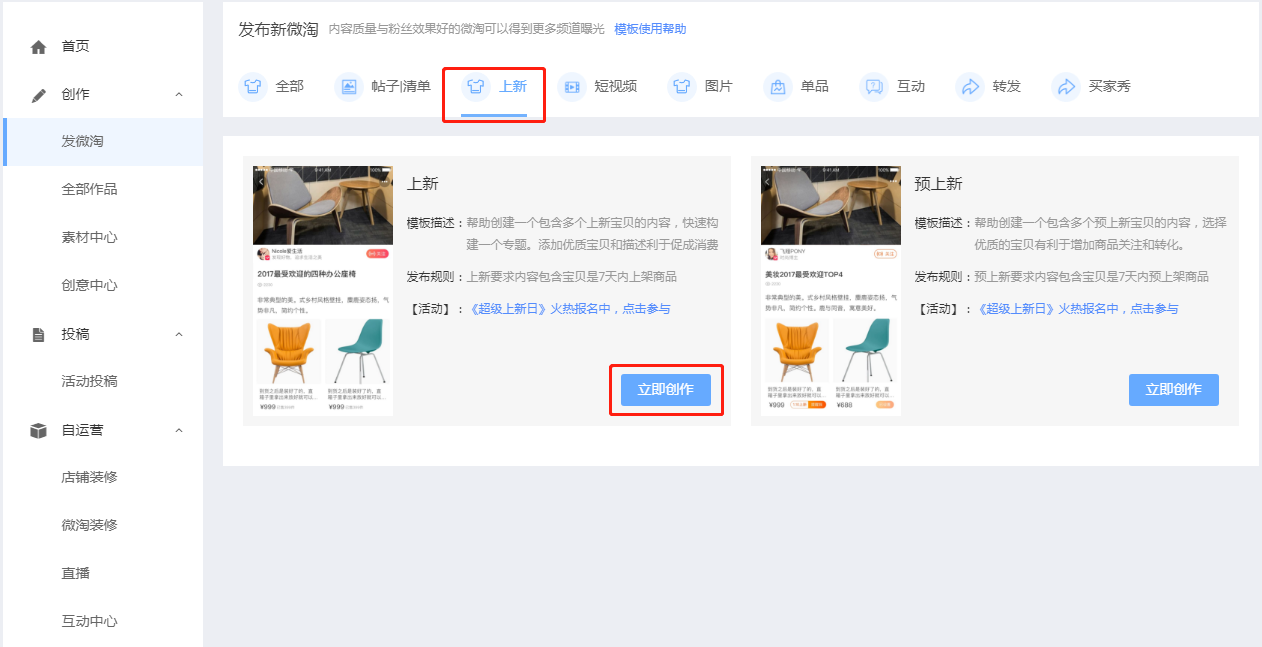Click the 预上新 card title text

point(938,184)
